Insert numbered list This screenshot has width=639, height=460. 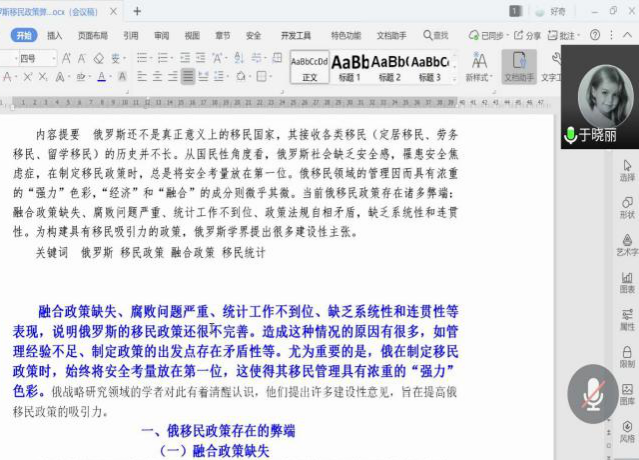162,58
